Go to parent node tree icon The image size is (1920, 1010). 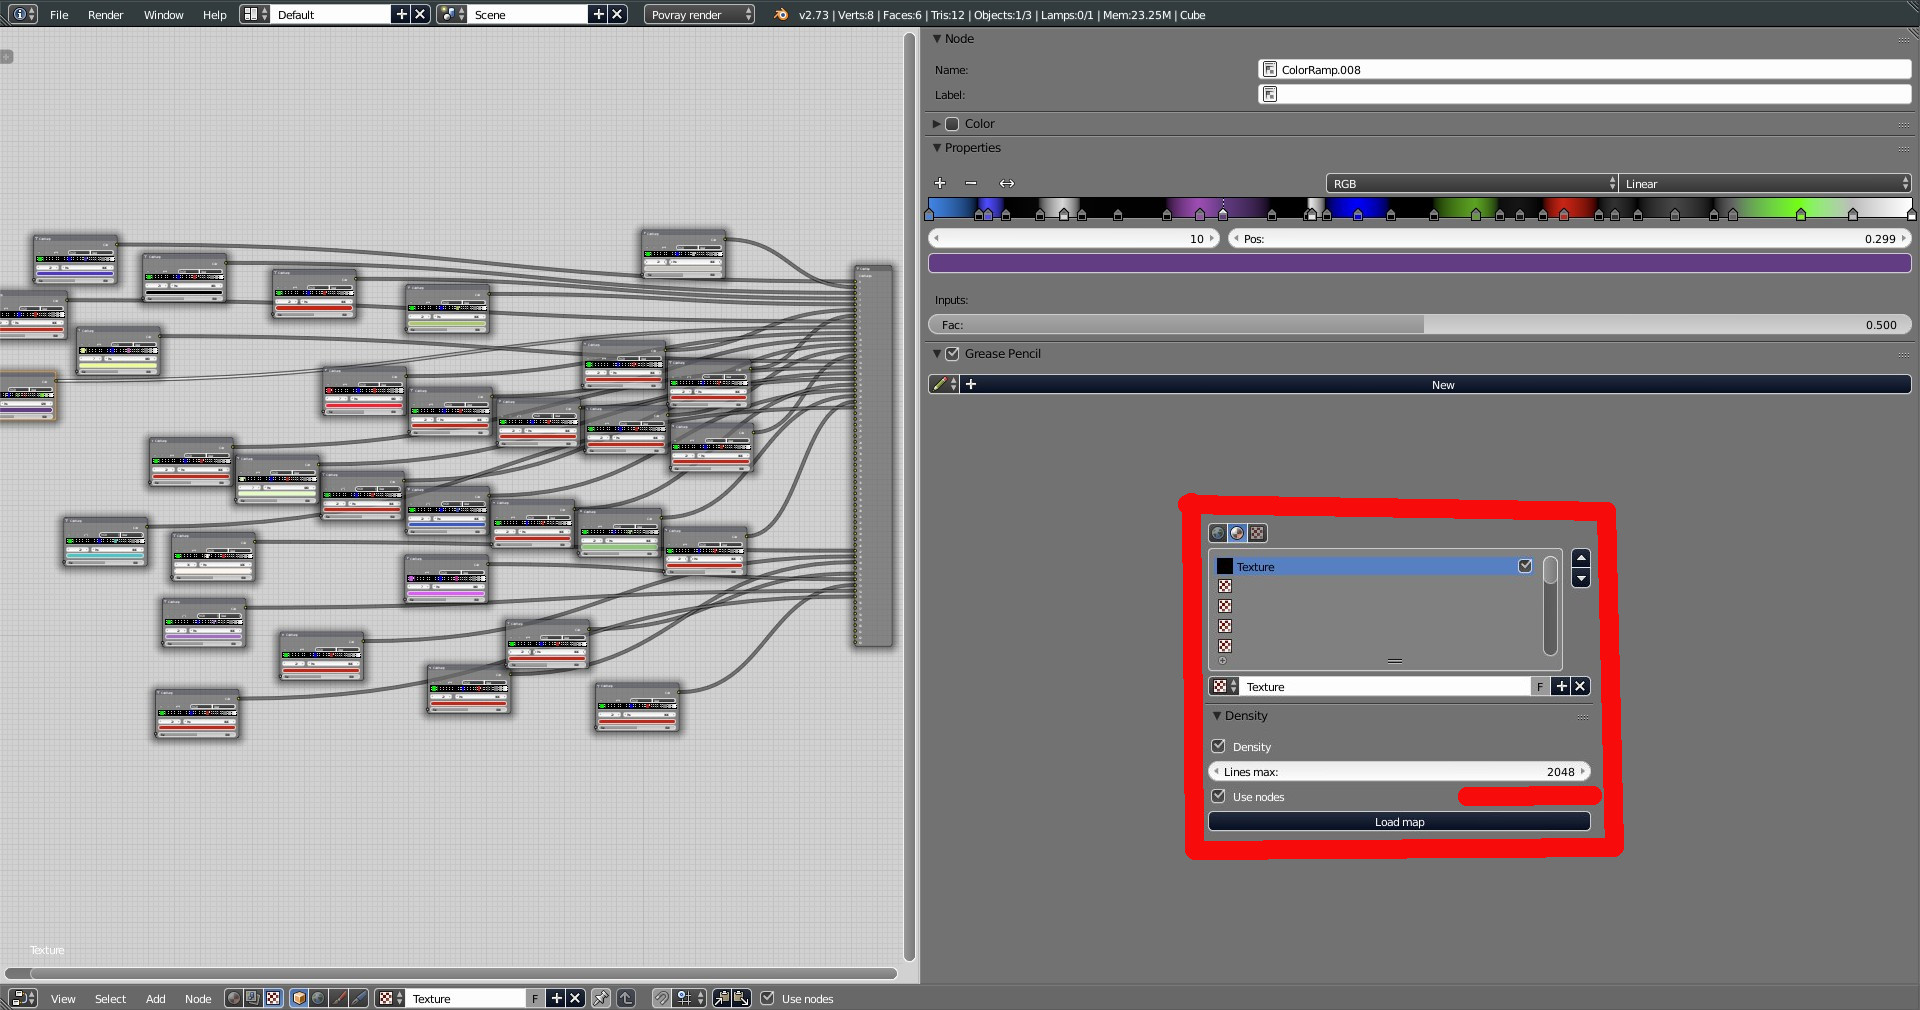[626, 998]
